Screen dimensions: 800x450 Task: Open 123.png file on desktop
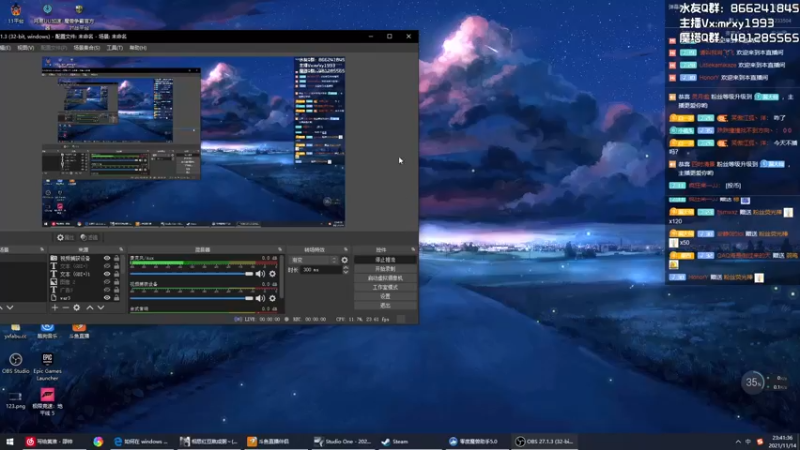click(15, 401)
